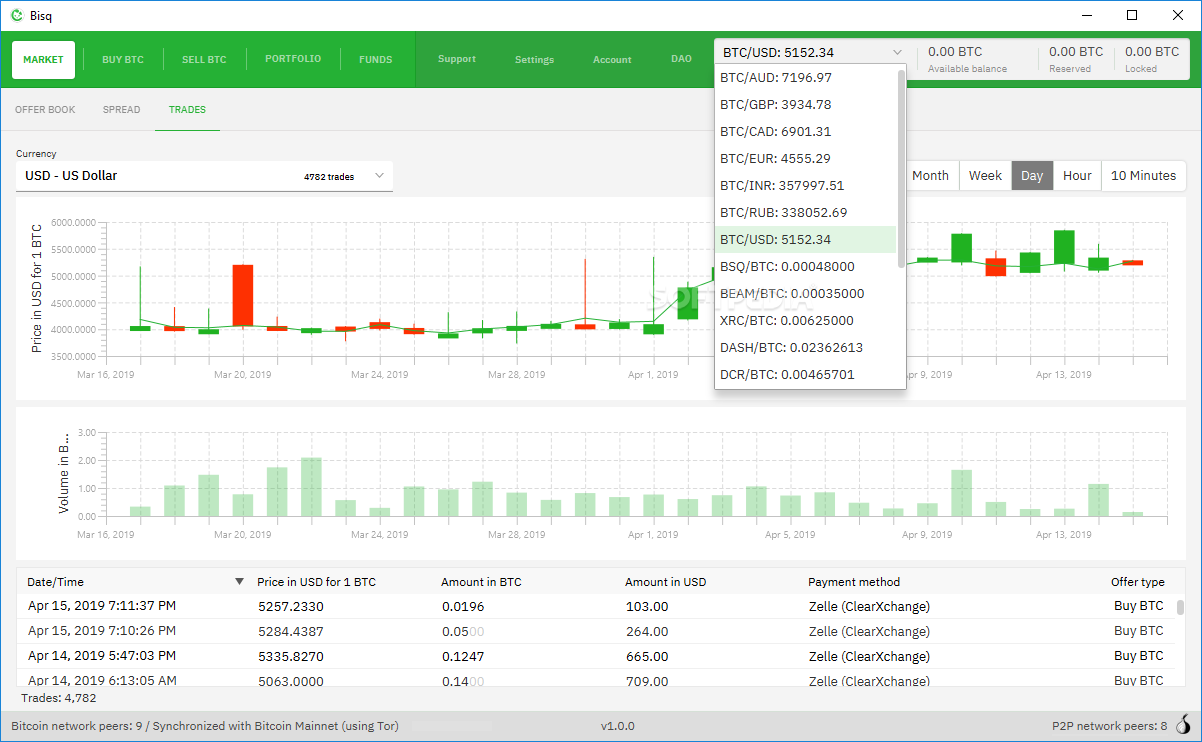This screenshot has height=742, width=1202.
Task: Select trade row Apr 15, 2019 7:11:37 PM
Action: (596, 606)
